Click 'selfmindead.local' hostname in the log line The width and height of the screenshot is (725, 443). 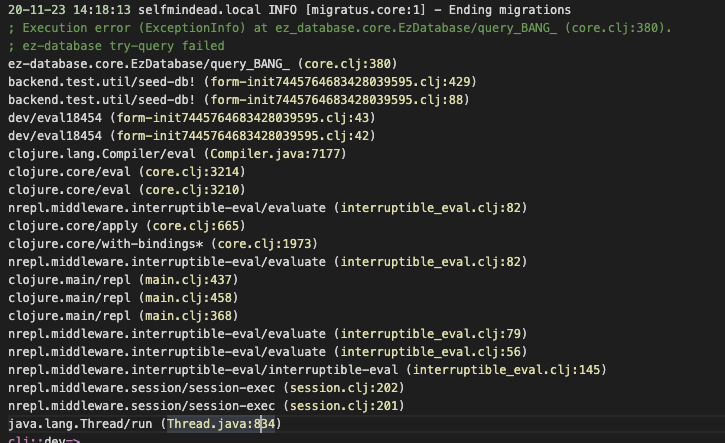[x=200, y=10]
